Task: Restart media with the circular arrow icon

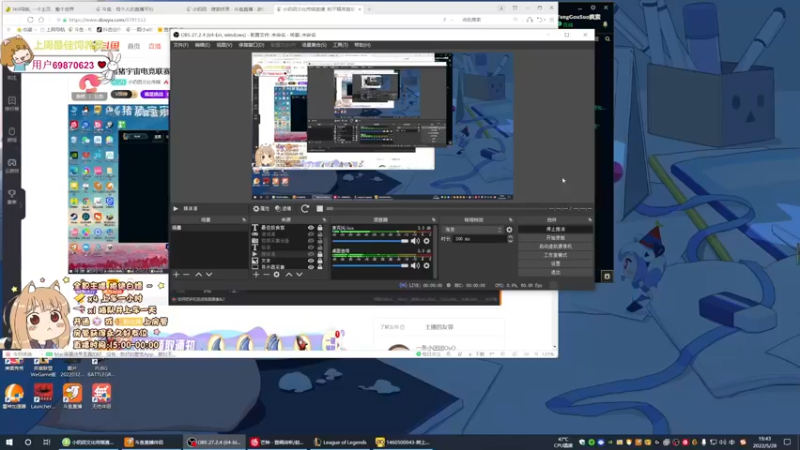Action: (x=305, y=208)
